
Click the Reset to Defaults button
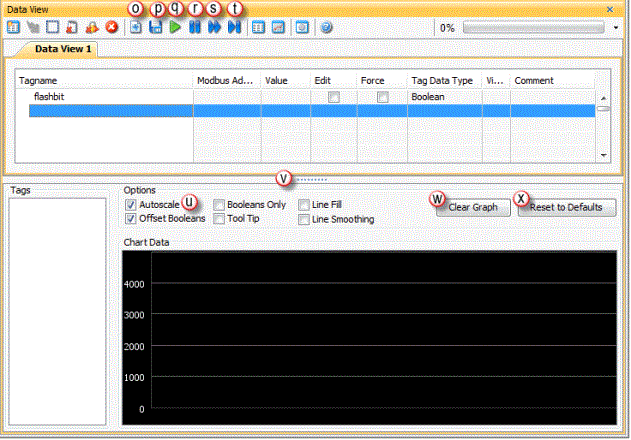pos(566,207)
